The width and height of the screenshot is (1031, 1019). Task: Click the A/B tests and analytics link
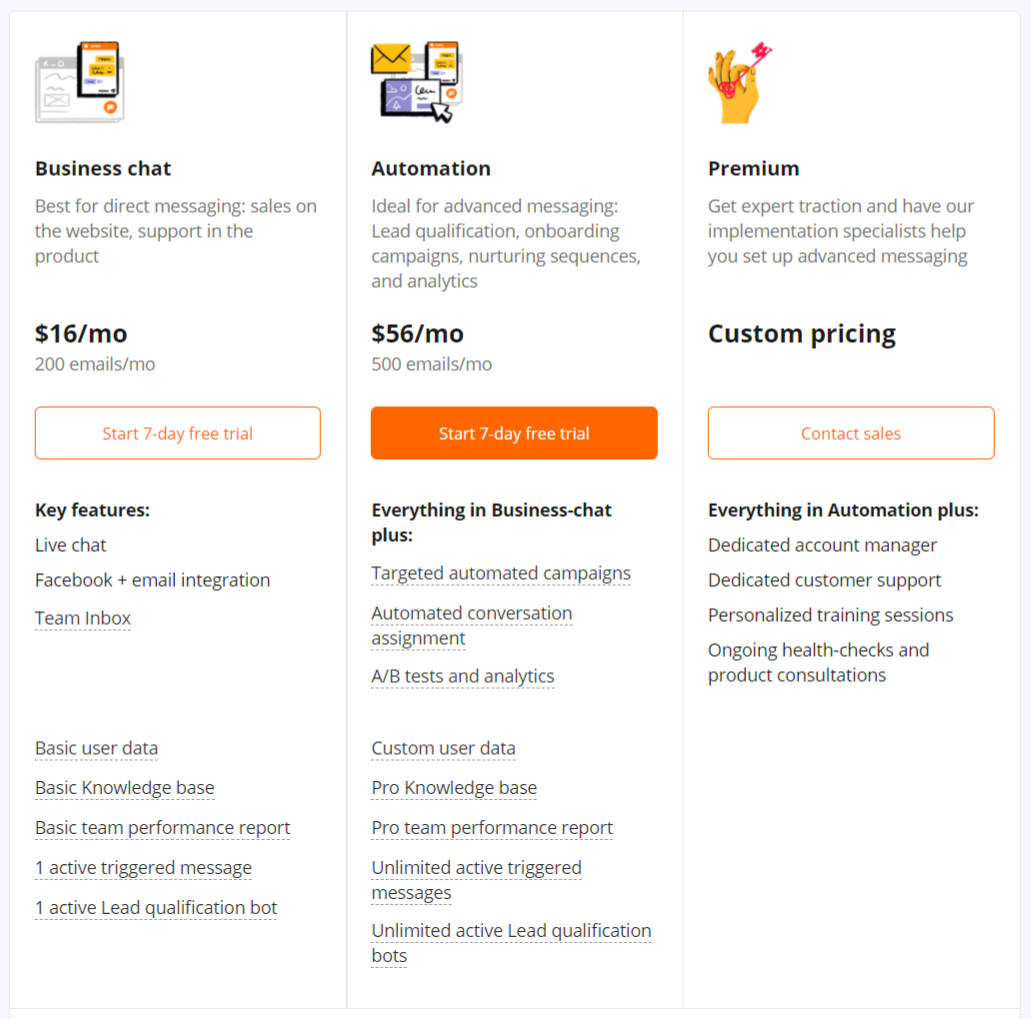point(462,676)
